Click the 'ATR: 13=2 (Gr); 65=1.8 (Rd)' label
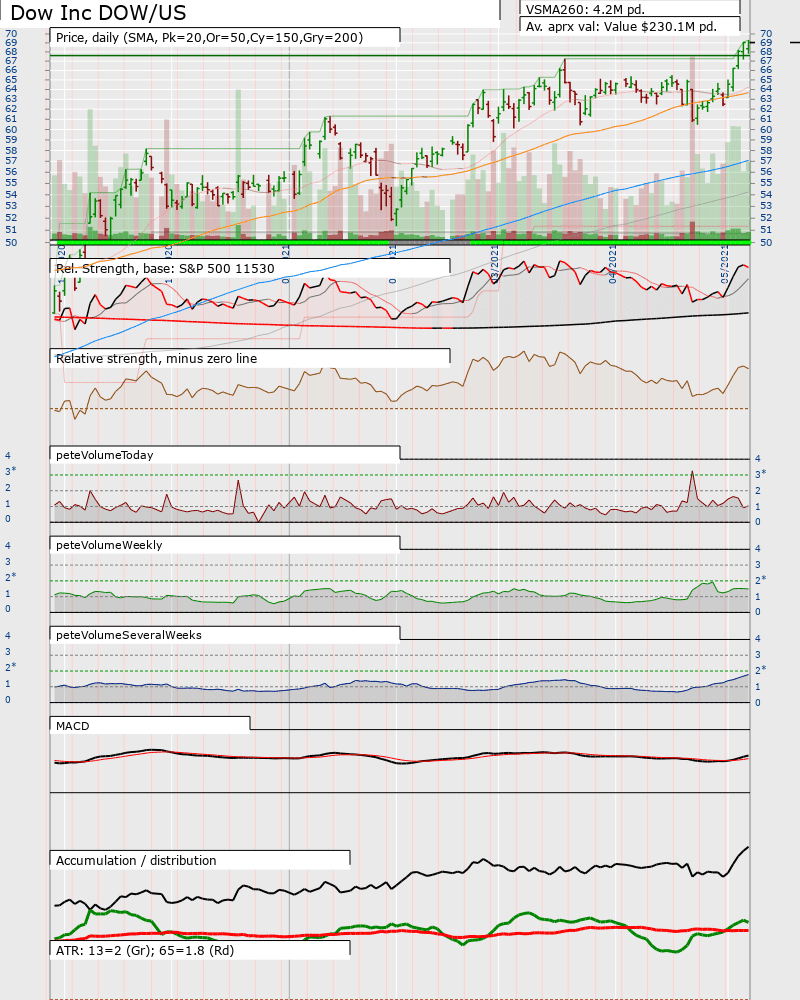 145,950
